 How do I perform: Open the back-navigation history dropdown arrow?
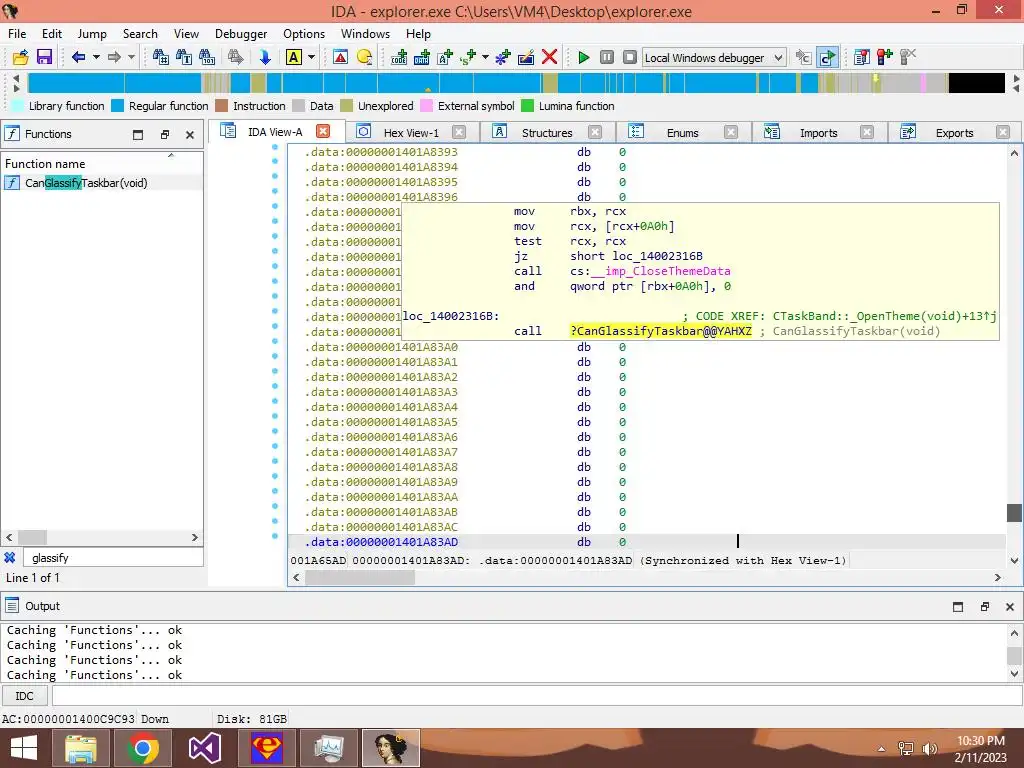pos(96,57)
